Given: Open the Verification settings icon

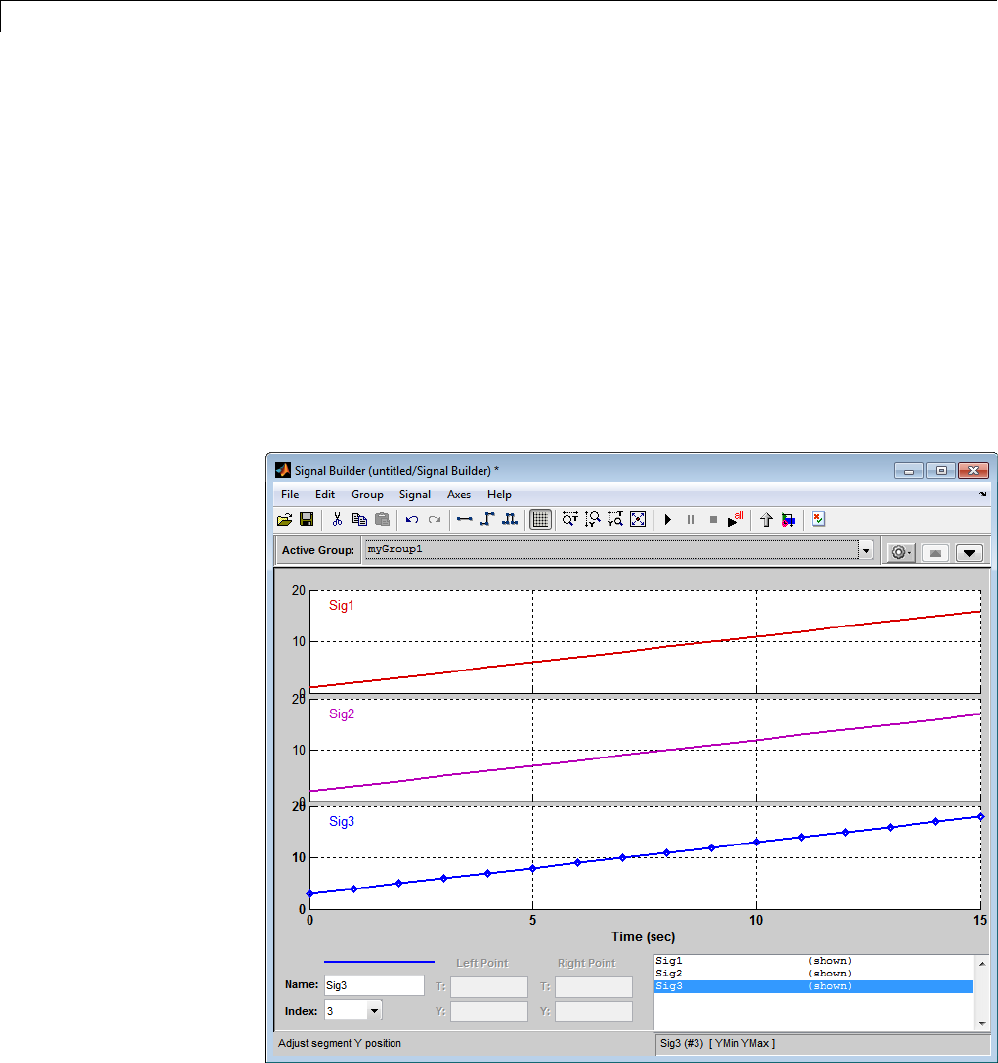Looking at the screenshot, I should (x=818, y=519).
